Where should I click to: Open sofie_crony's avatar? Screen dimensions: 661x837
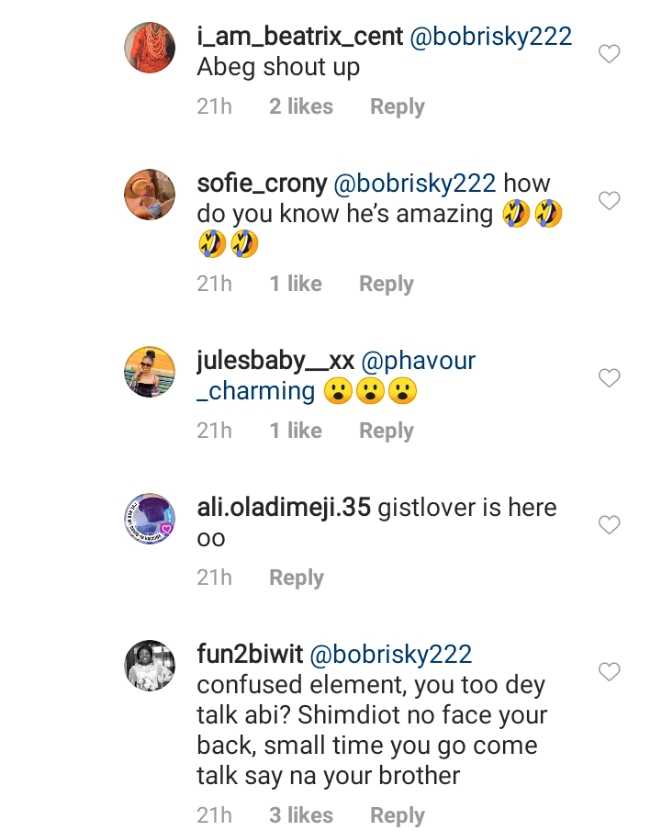pyautogui.click(x=150, y=193)
